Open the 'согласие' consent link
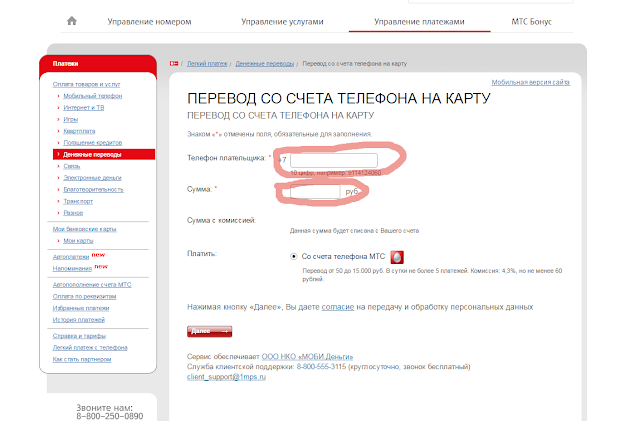 (338, 307)
